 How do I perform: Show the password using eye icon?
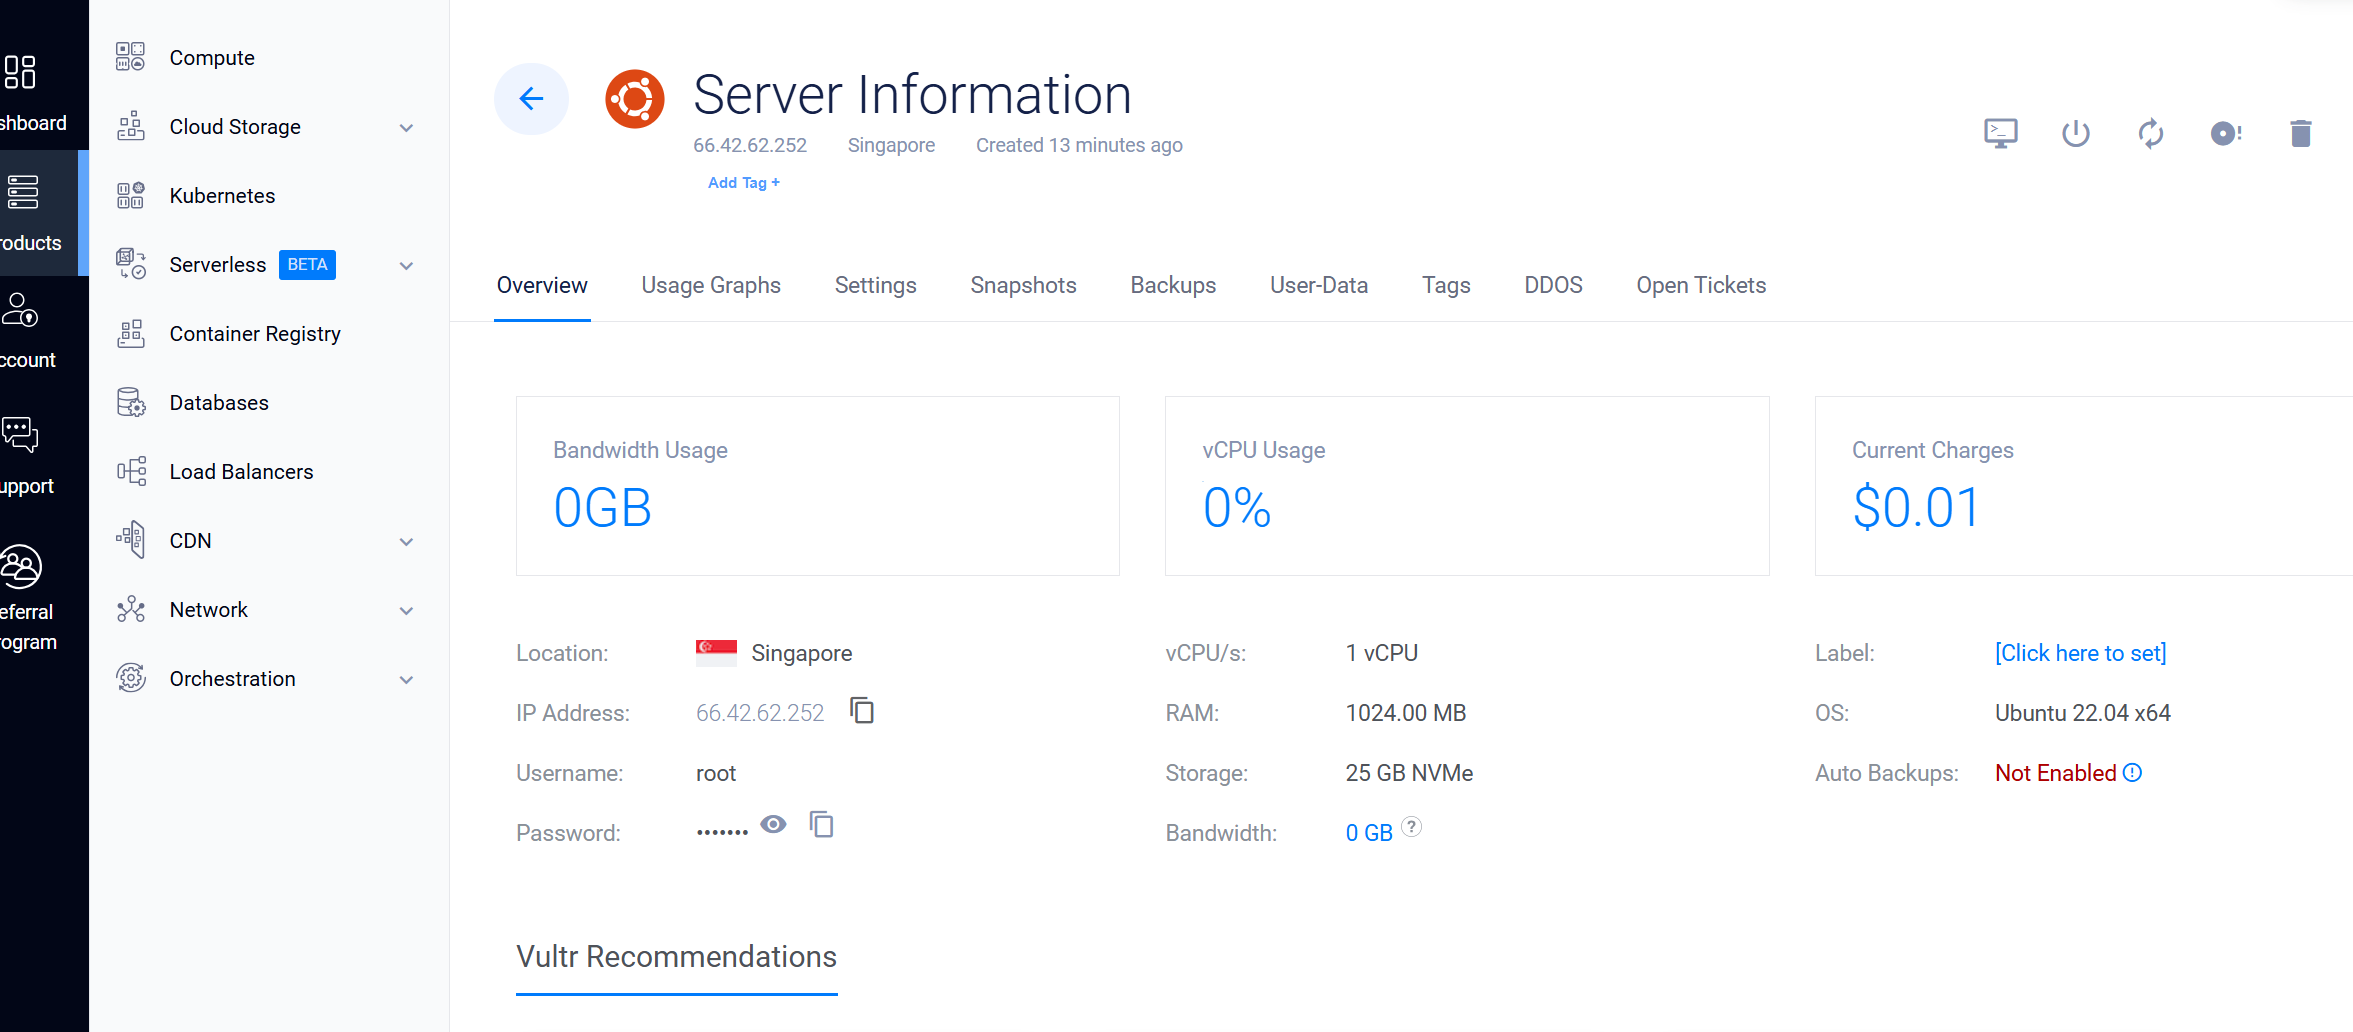[x=773, y=825]
